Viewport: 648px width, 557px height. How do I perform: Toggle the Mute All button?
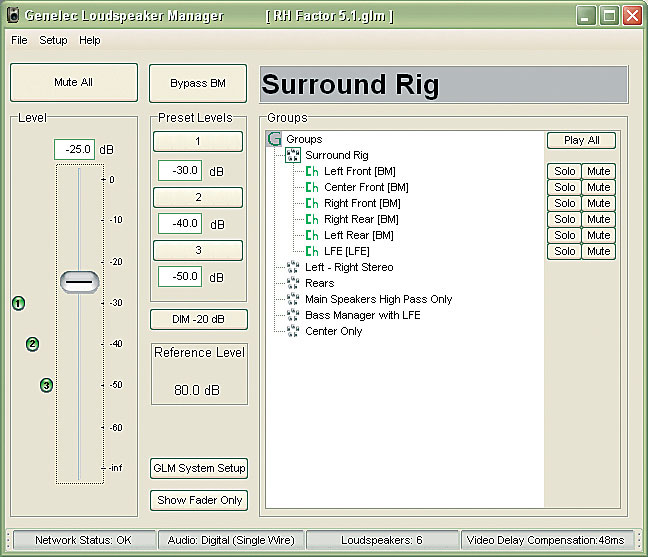74,82
